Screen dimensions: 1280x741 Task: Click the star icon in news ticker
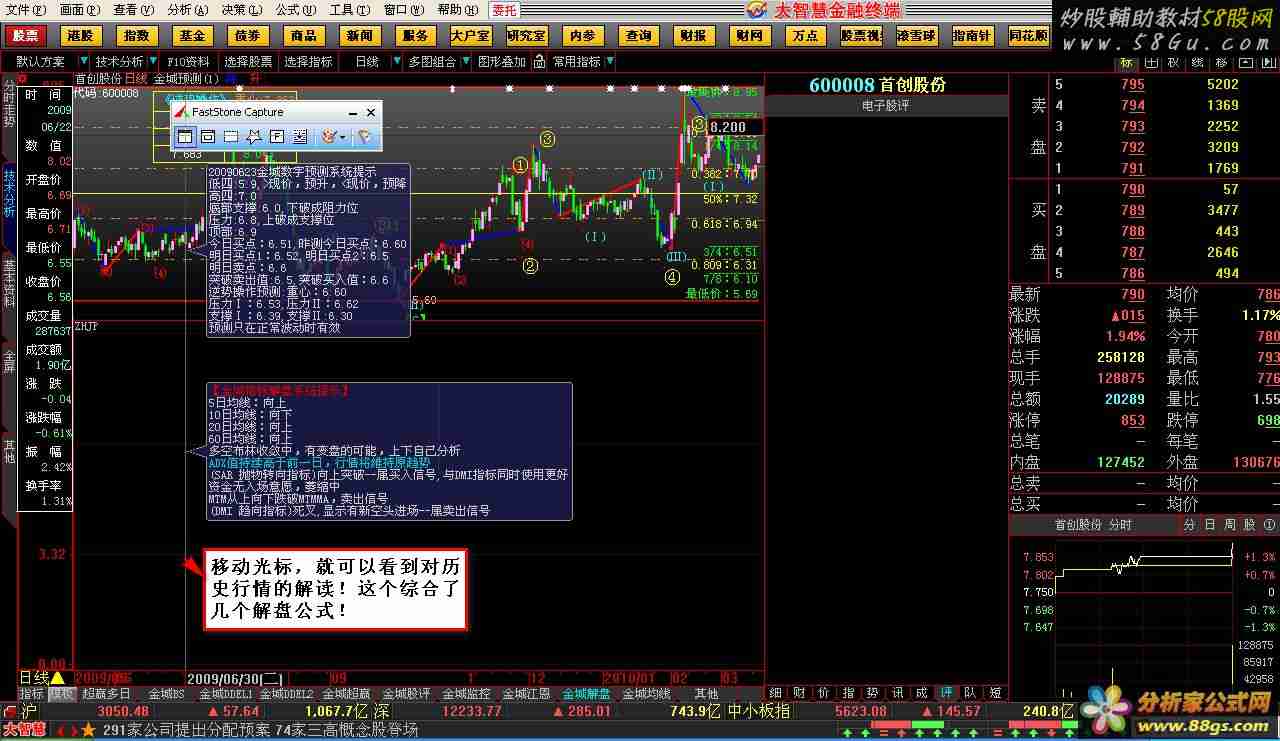coord(88,731)
